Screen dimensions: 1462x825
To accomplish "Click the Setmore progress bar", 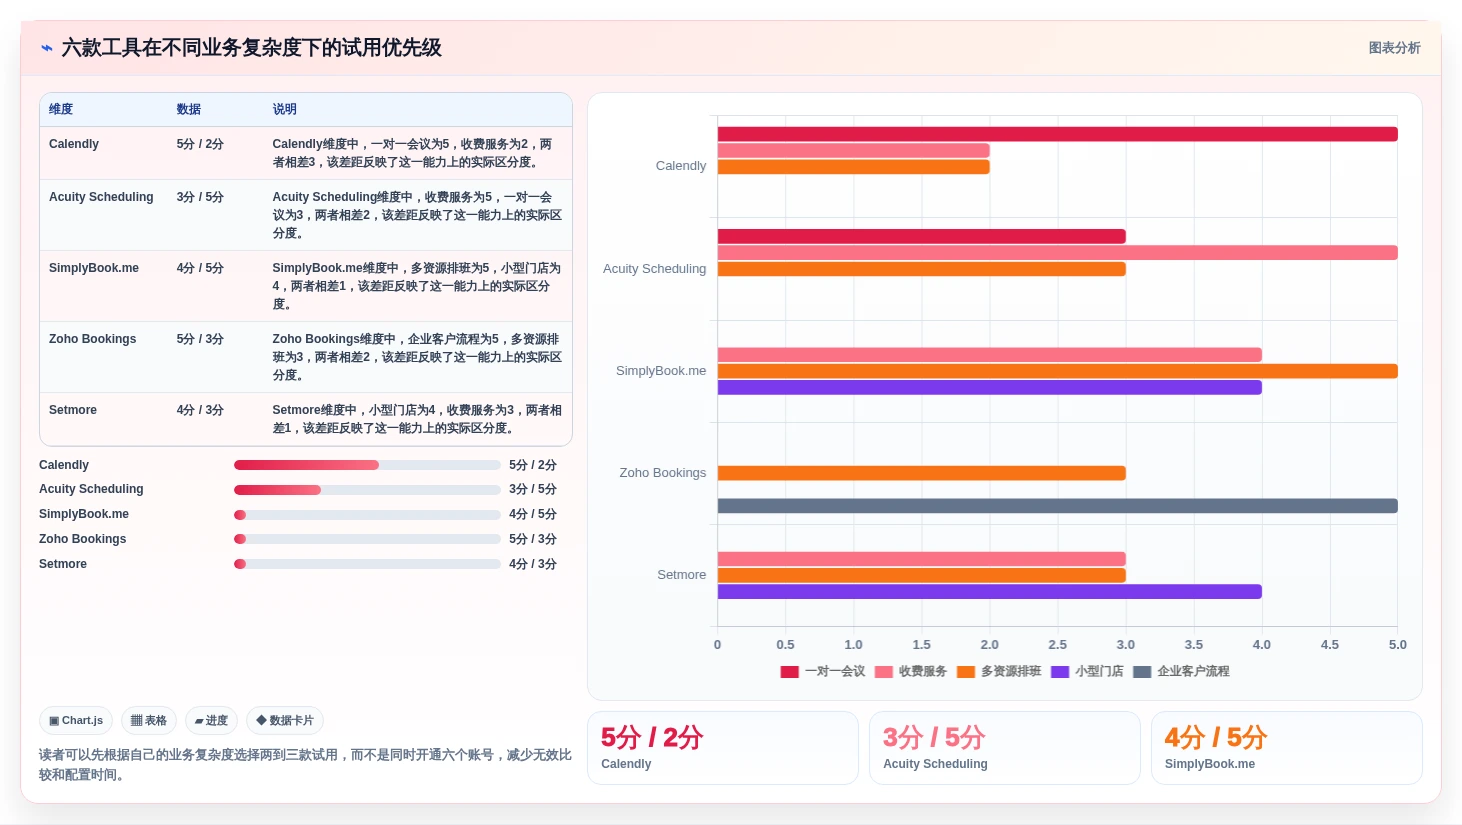I will [x=367, y=564].
